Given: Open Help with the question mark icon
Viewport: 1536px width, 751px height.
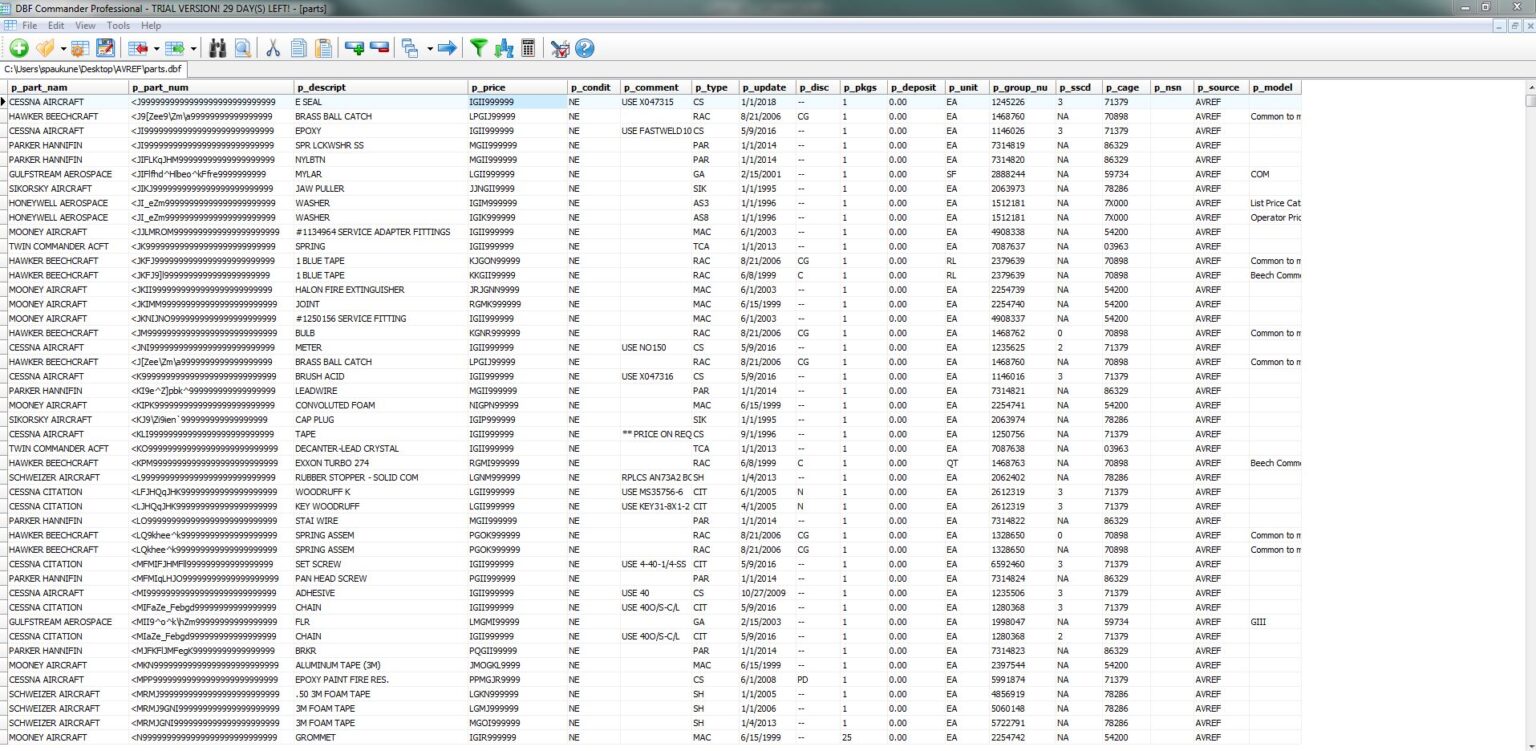Looking at the screenshot, I should (x=584, y=47).
